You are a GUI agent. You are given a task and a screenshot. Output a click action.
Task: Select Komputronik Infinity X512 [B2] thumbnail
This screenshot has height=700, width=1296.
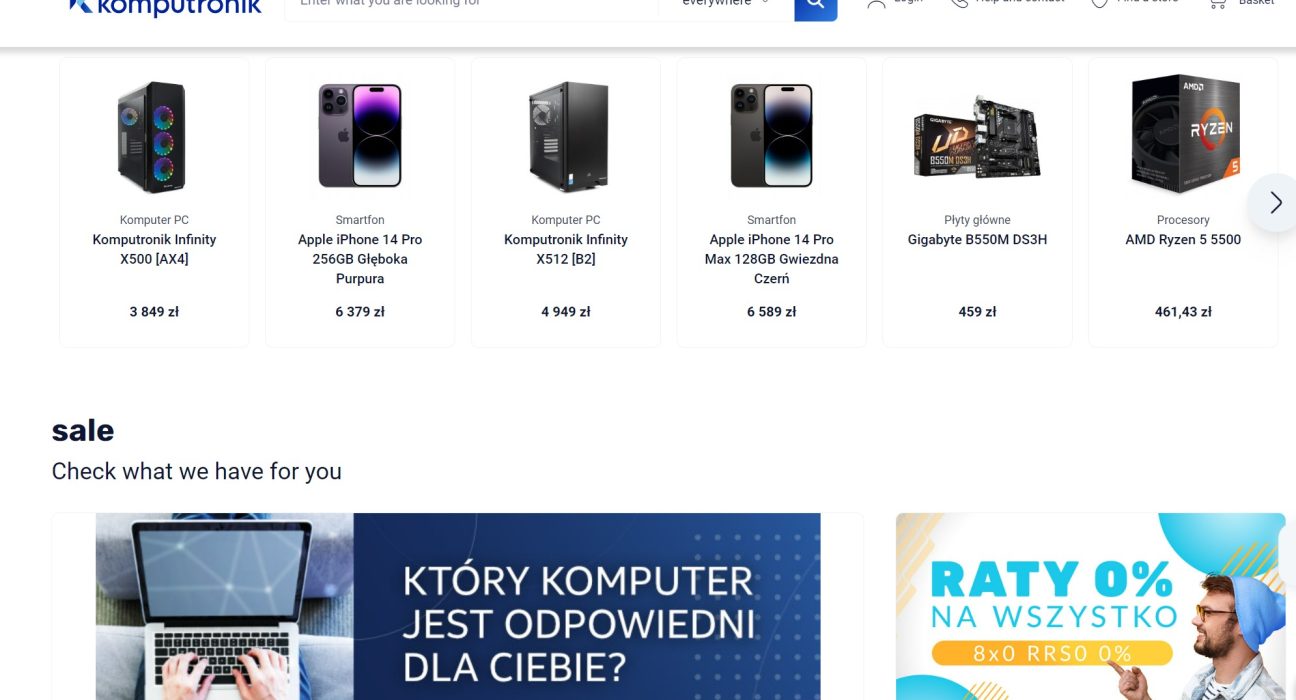pos(566,137)
